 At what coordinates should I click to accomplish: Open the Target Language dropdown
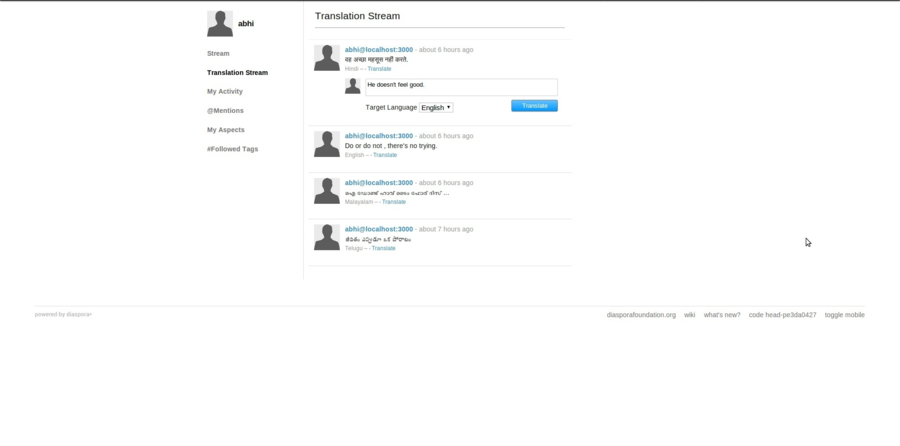(x=436, y=107)
